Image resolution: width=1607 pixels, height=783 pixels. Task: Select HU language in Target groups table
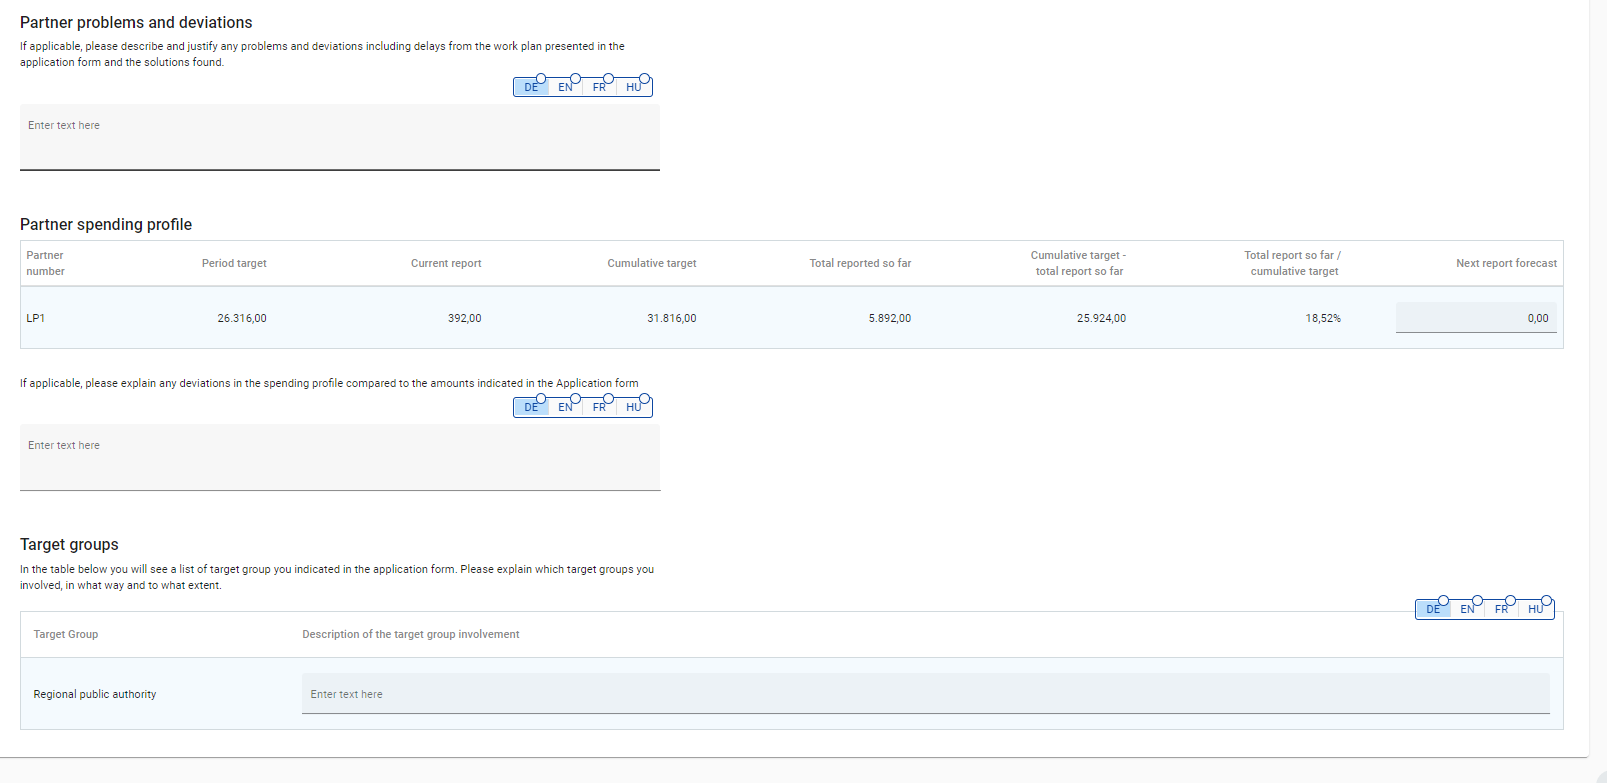(1536, 609)
